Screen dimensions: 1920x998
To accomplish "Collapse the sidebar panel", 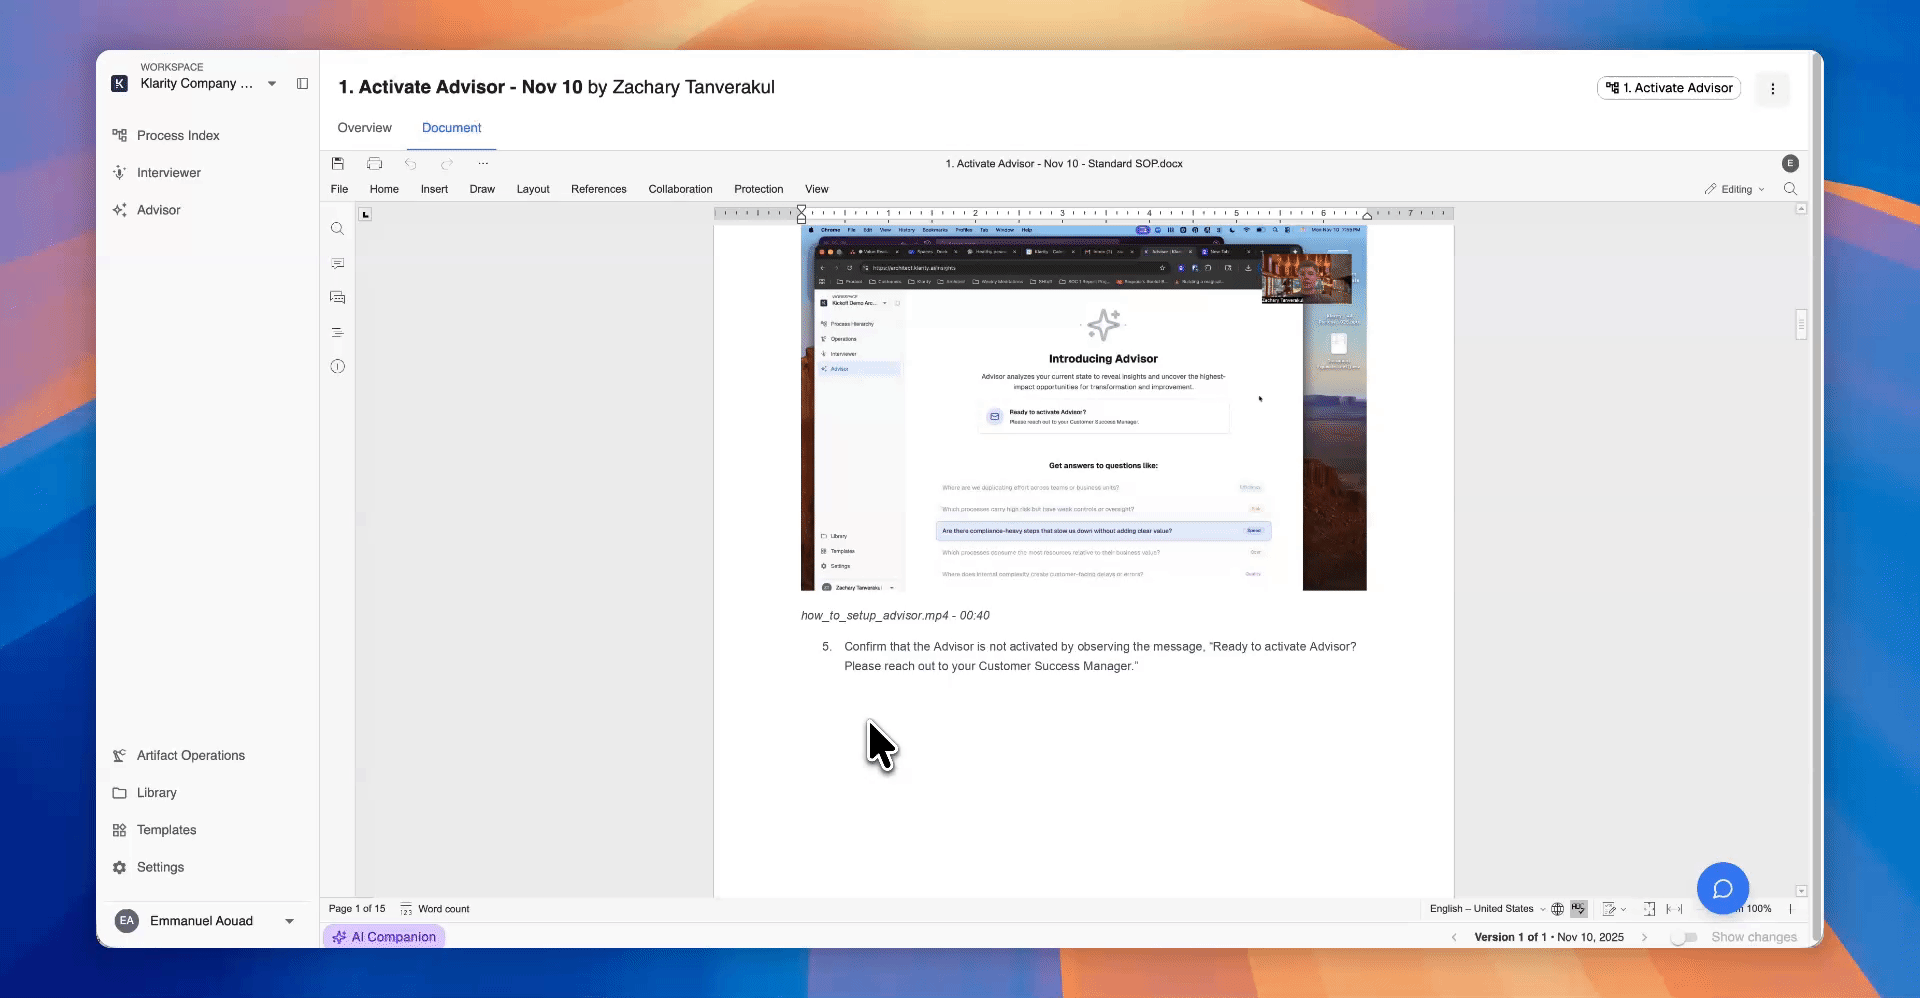I will 302,83.
